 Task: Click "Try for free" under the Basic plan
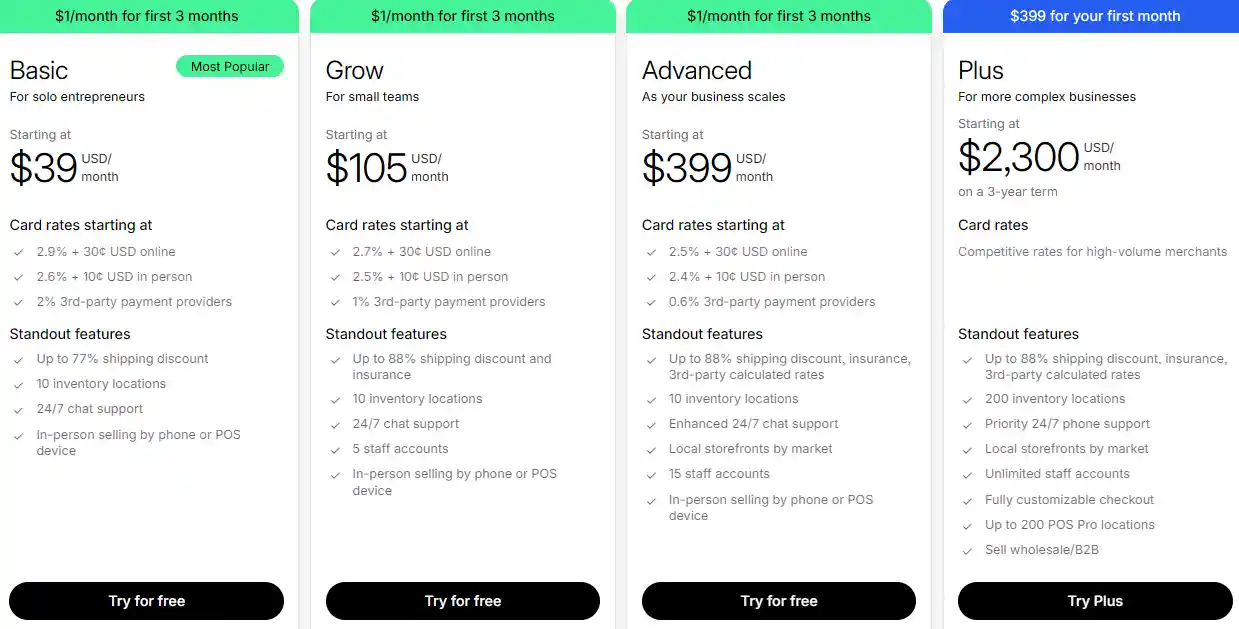146,601
